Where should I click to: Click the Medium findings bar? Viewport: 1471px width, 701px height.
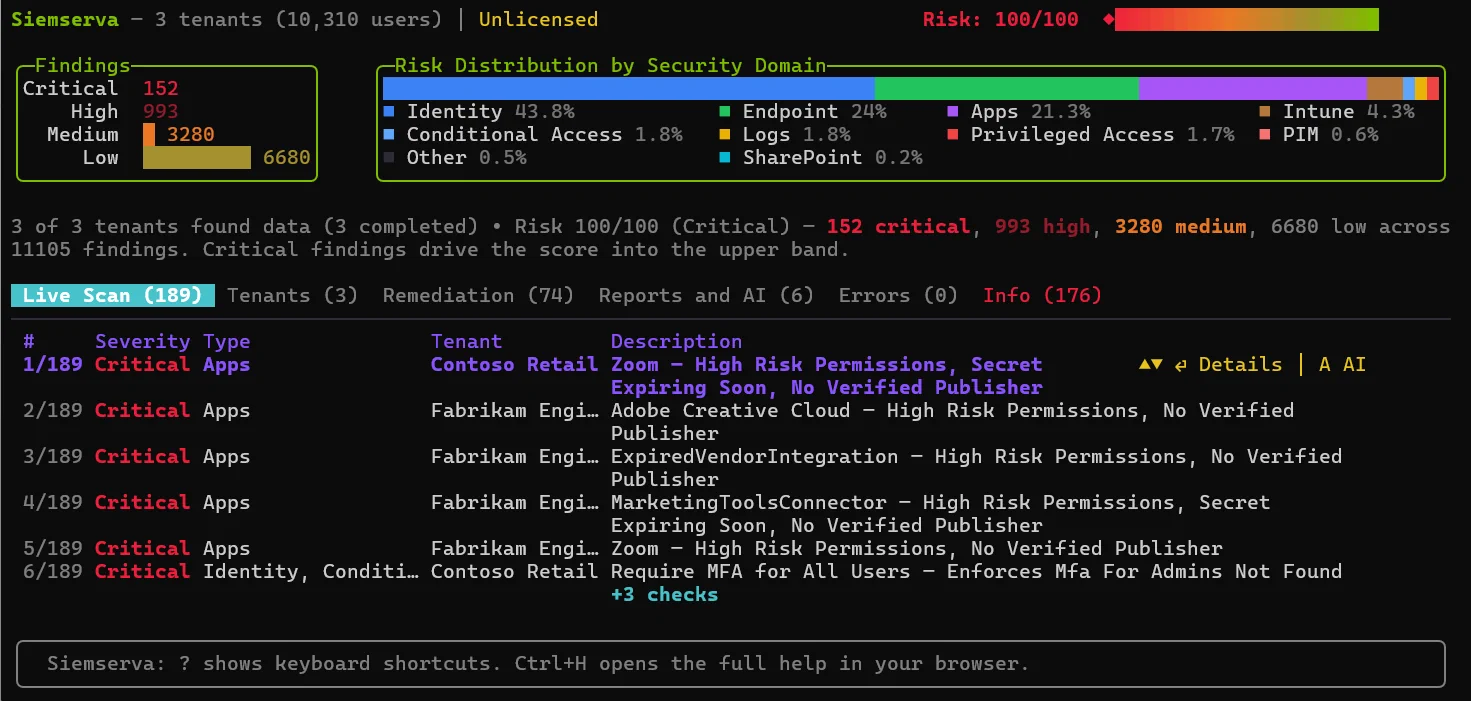point(149,134)
